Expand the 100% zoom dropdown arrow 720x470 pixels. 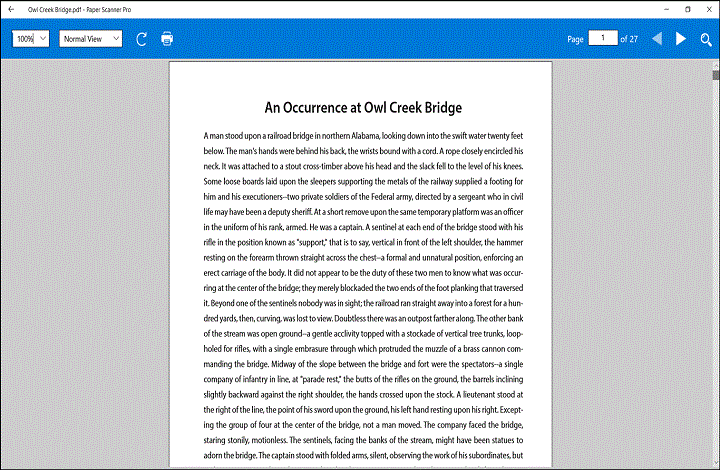(x=43, y=39)
